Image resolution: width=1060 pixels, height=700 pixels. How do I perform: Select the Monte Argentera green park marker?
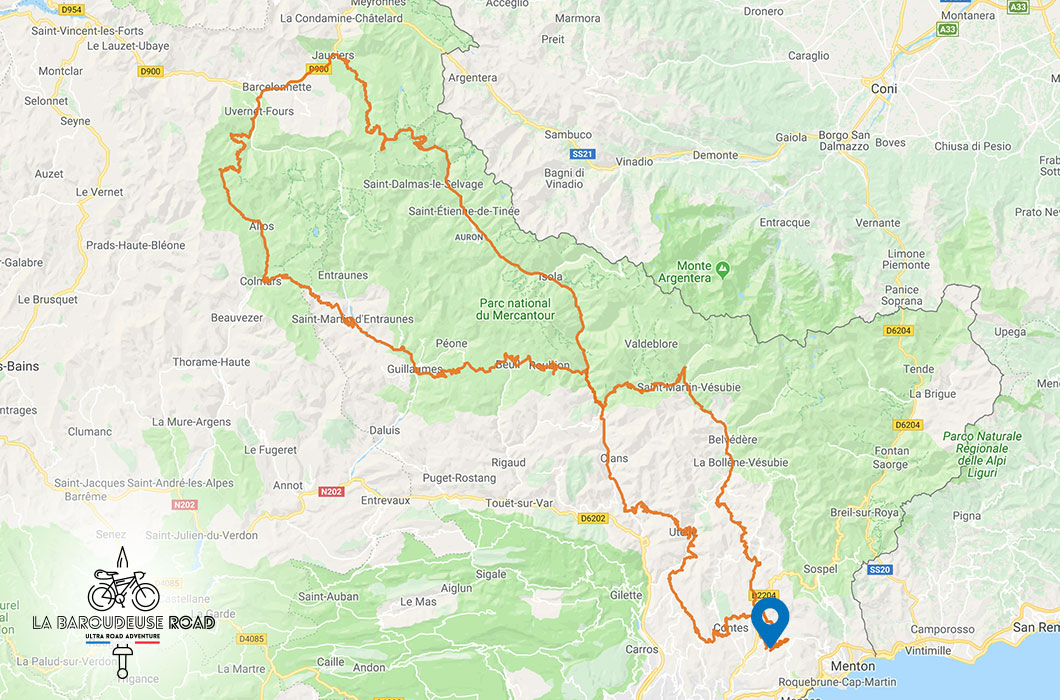tap(723, 270)
